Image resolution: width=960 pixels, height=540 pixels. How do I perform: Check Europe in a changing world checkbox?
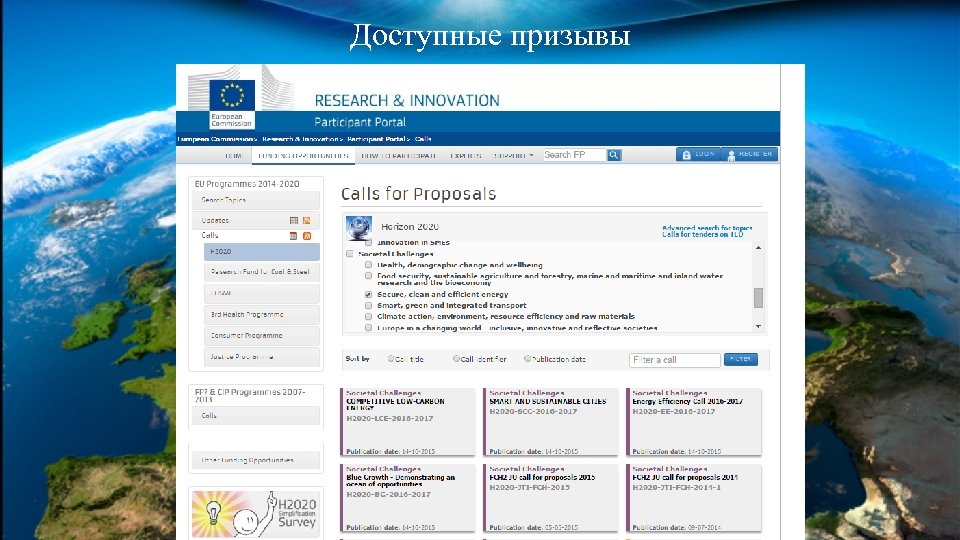369,328
